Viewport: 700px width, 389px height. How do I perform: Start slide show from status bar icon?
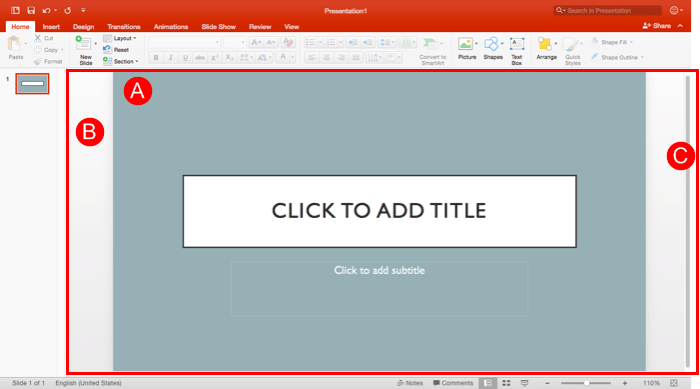coord(525,383)
